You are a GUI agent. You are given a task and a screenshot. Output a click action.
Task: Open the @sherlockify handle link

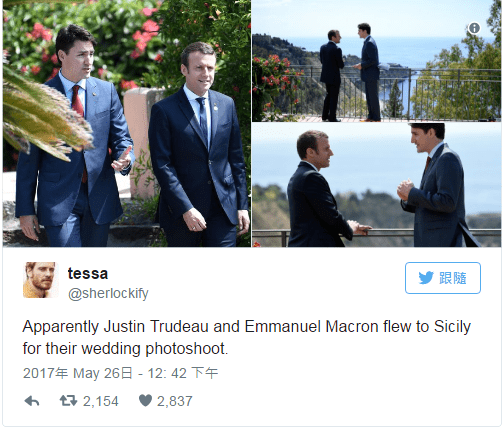(108, 293)
